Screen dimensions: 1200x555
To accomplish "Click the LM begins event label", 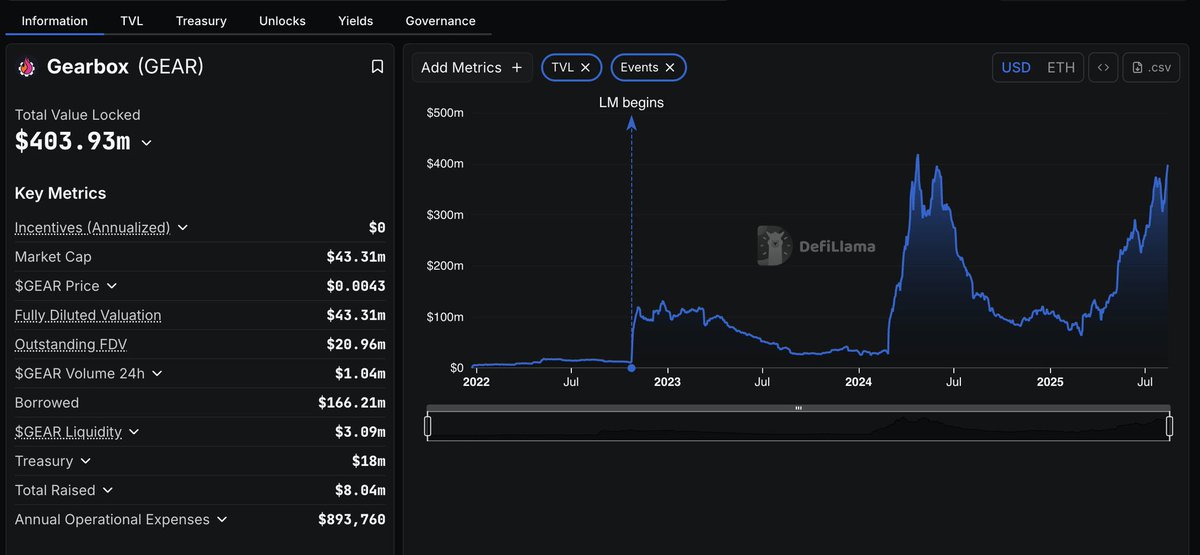I will pyautogui.click(x=631, y=102).
